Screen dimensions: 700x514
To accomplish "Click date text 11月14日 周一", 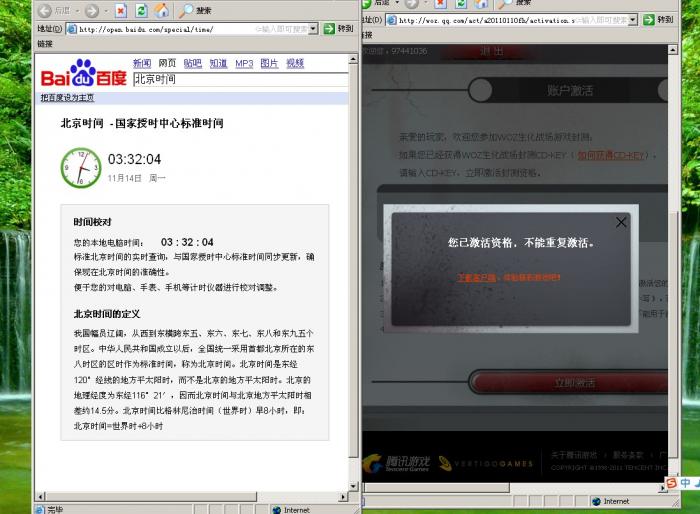I will 137,178.
